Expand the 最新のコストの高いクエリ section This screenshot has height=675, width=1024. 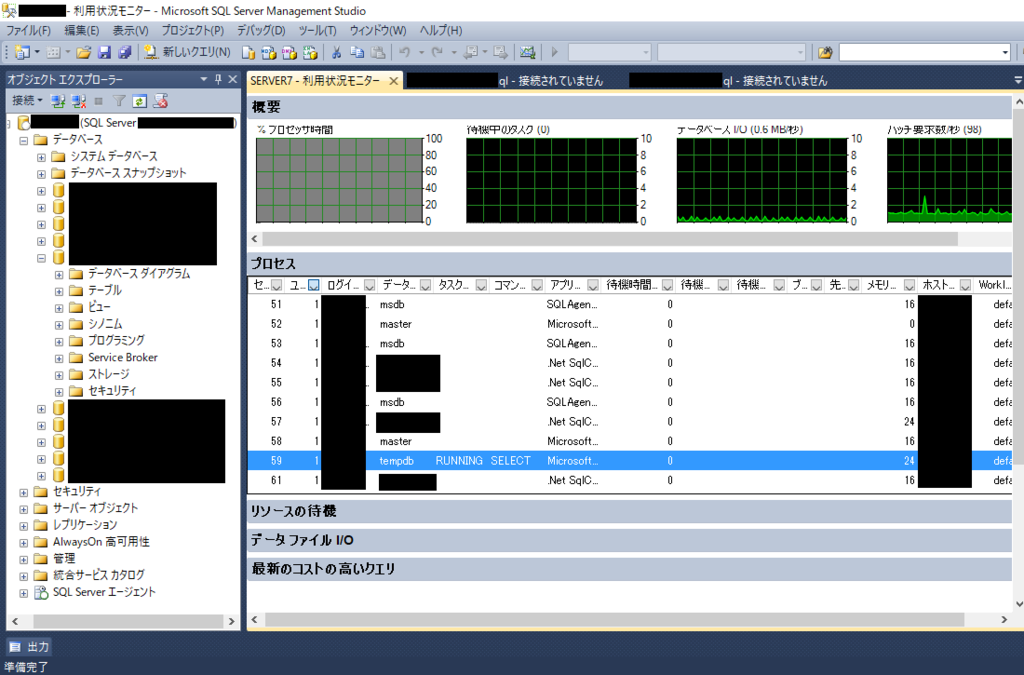(x=630, y=569)
